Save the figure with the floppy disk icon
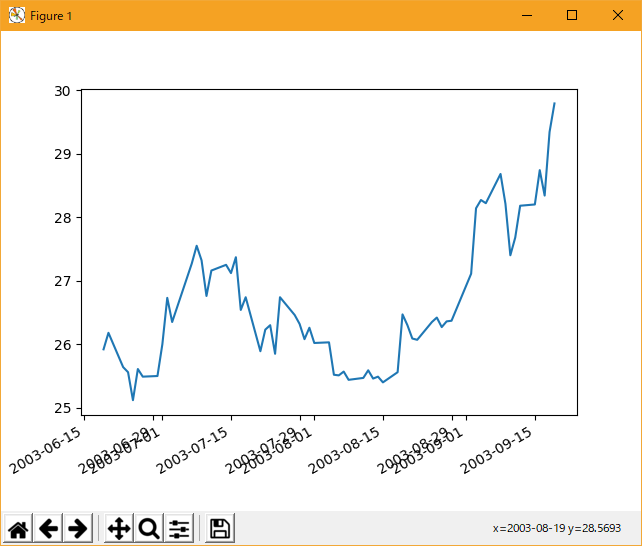Viewport: 642px width, 546px height. [x=220, y=528]
